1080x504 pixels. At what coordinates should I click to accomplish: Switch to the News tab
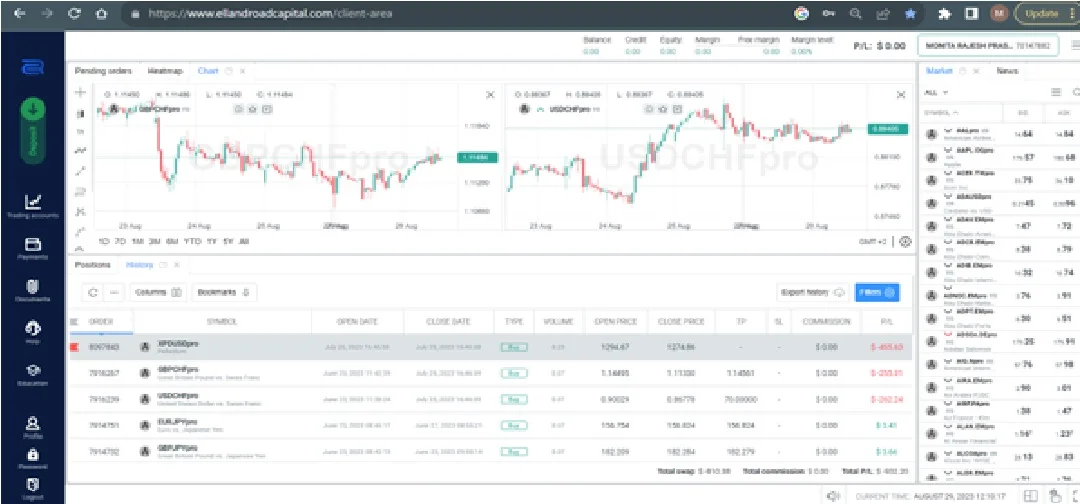1007,71
